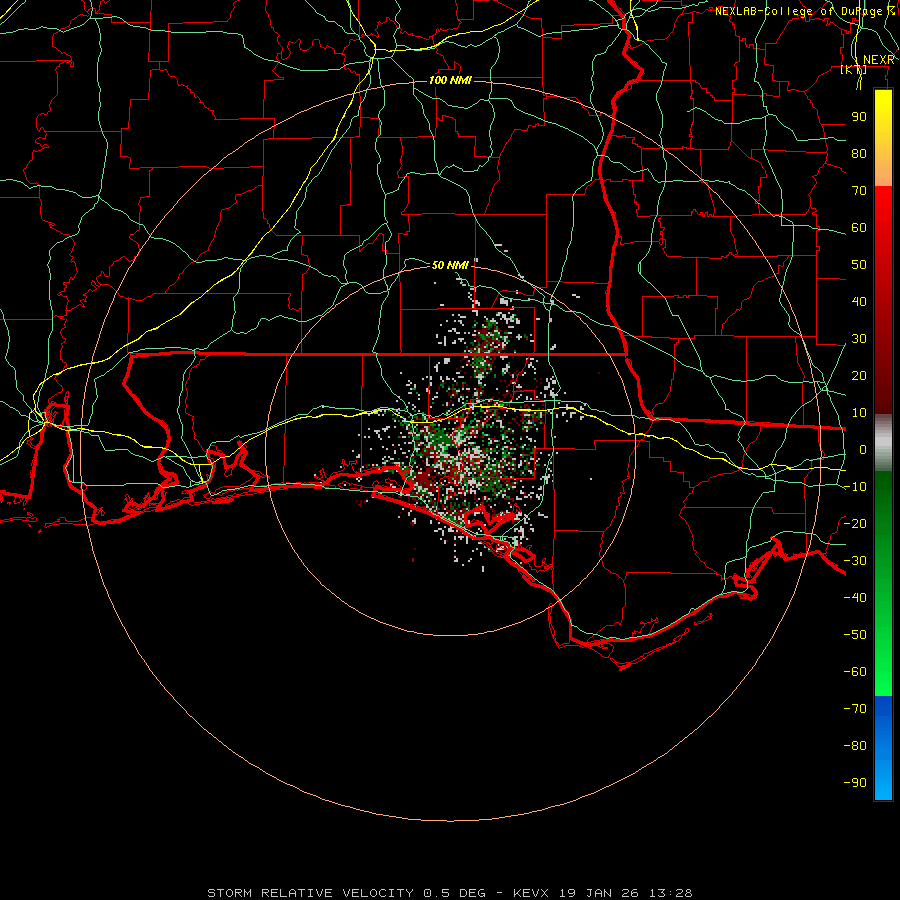
Task: Click the "-20" scale value
Action: pyautogui.click(x=855, y=523)
